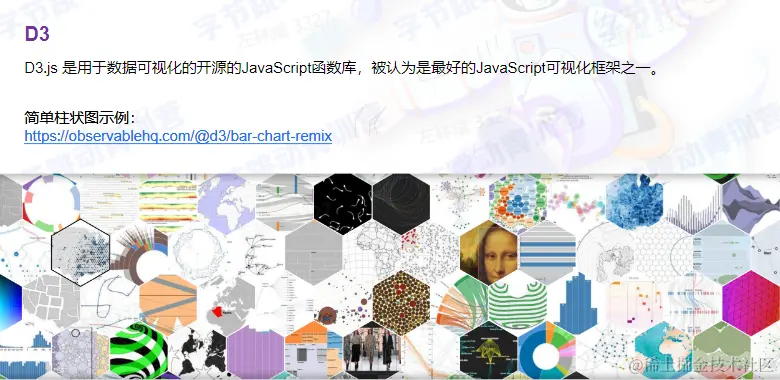Viewport: 780px width, 380px height.
Task: Select the black-outlined dot scatter hexagon
Action: [x=80, y=253]
